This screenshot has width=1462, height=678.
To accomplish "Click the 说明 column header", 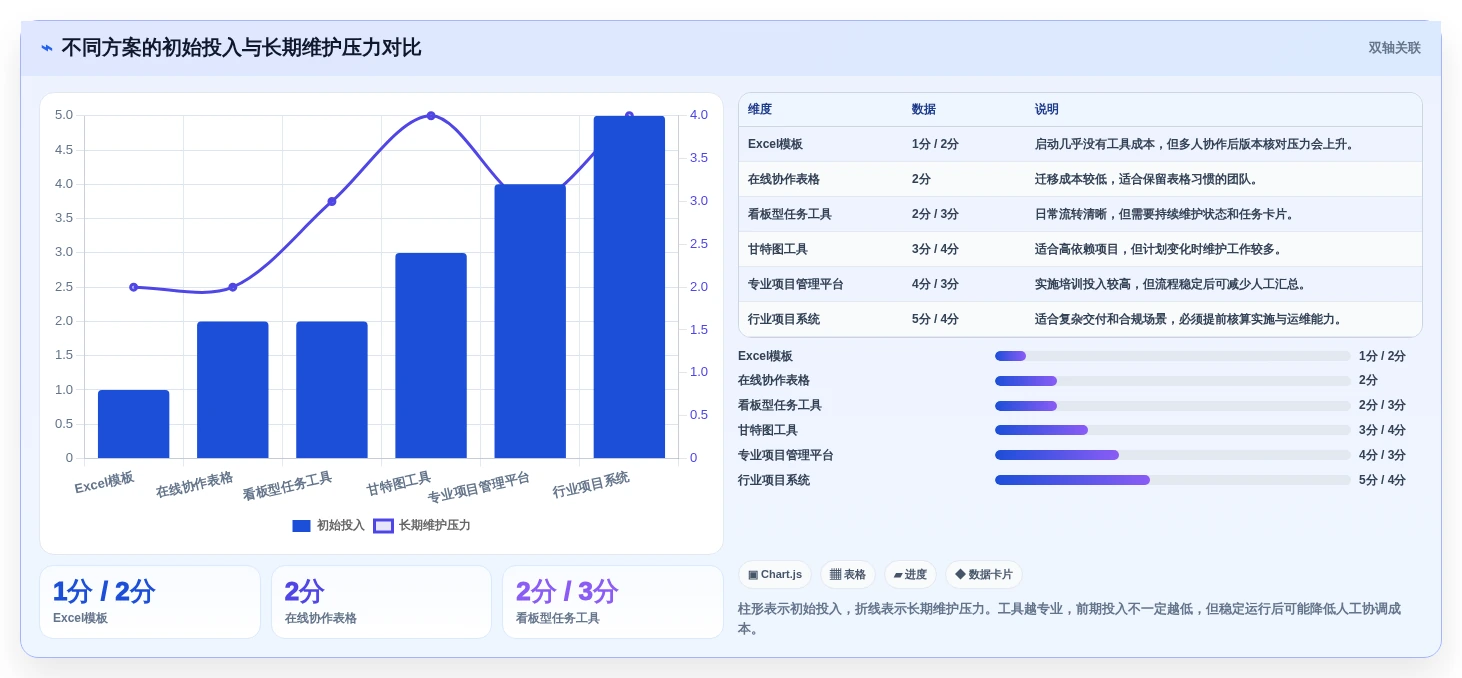I will pyautogui.click(x=1047, y=110).
